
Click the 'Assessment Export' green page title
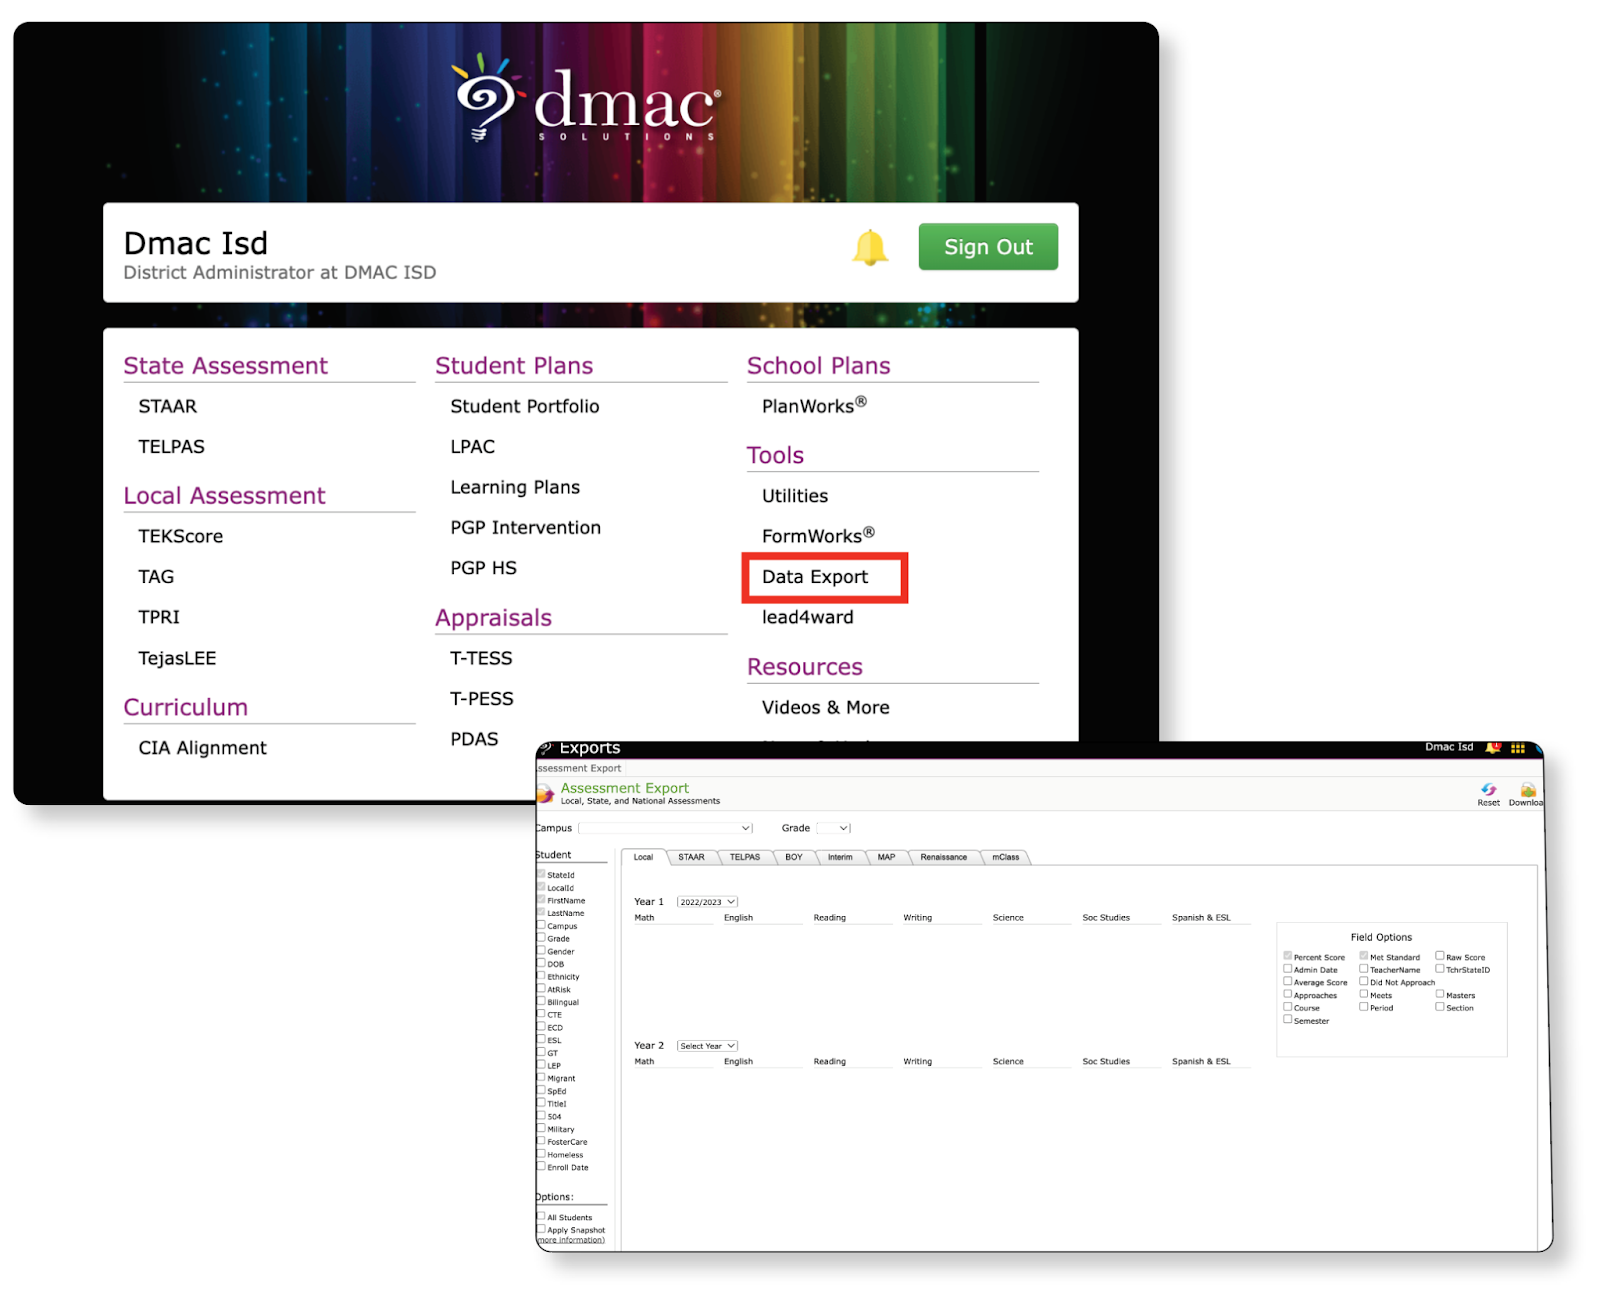625,788
